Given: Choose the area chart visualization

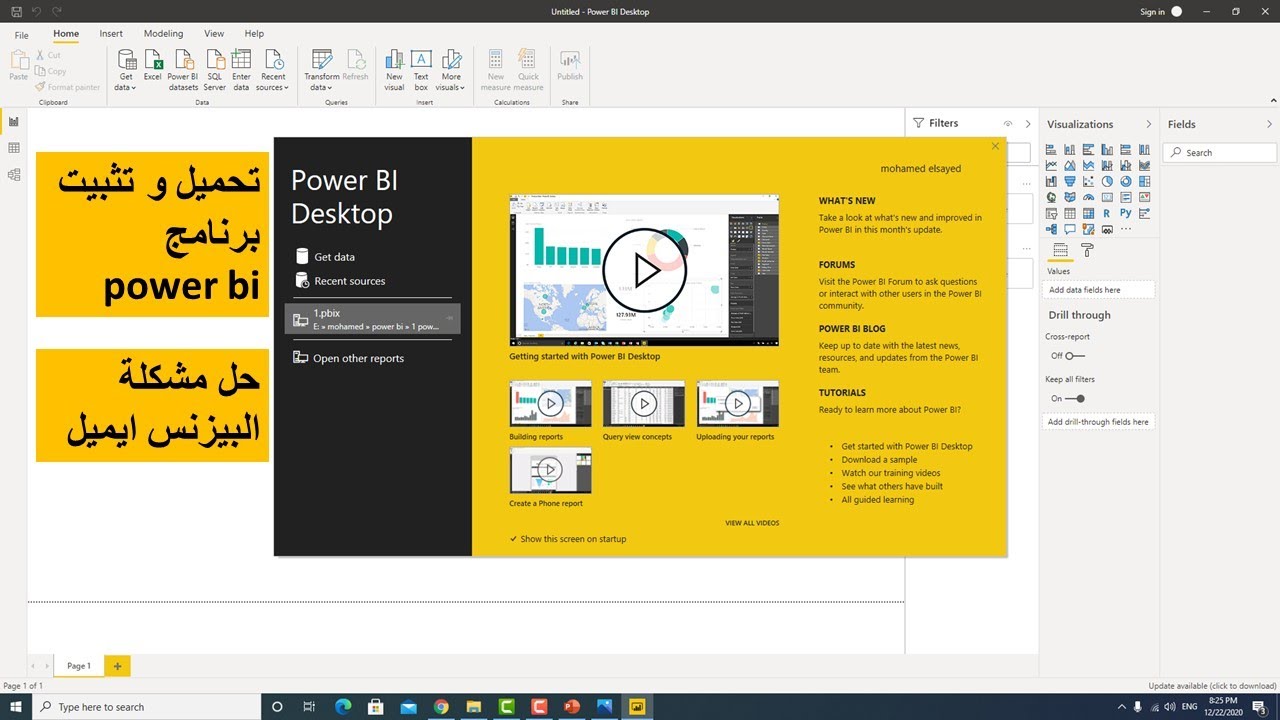Looking at the screenshot, I should pyautogui.click(x=1070, y=165).
